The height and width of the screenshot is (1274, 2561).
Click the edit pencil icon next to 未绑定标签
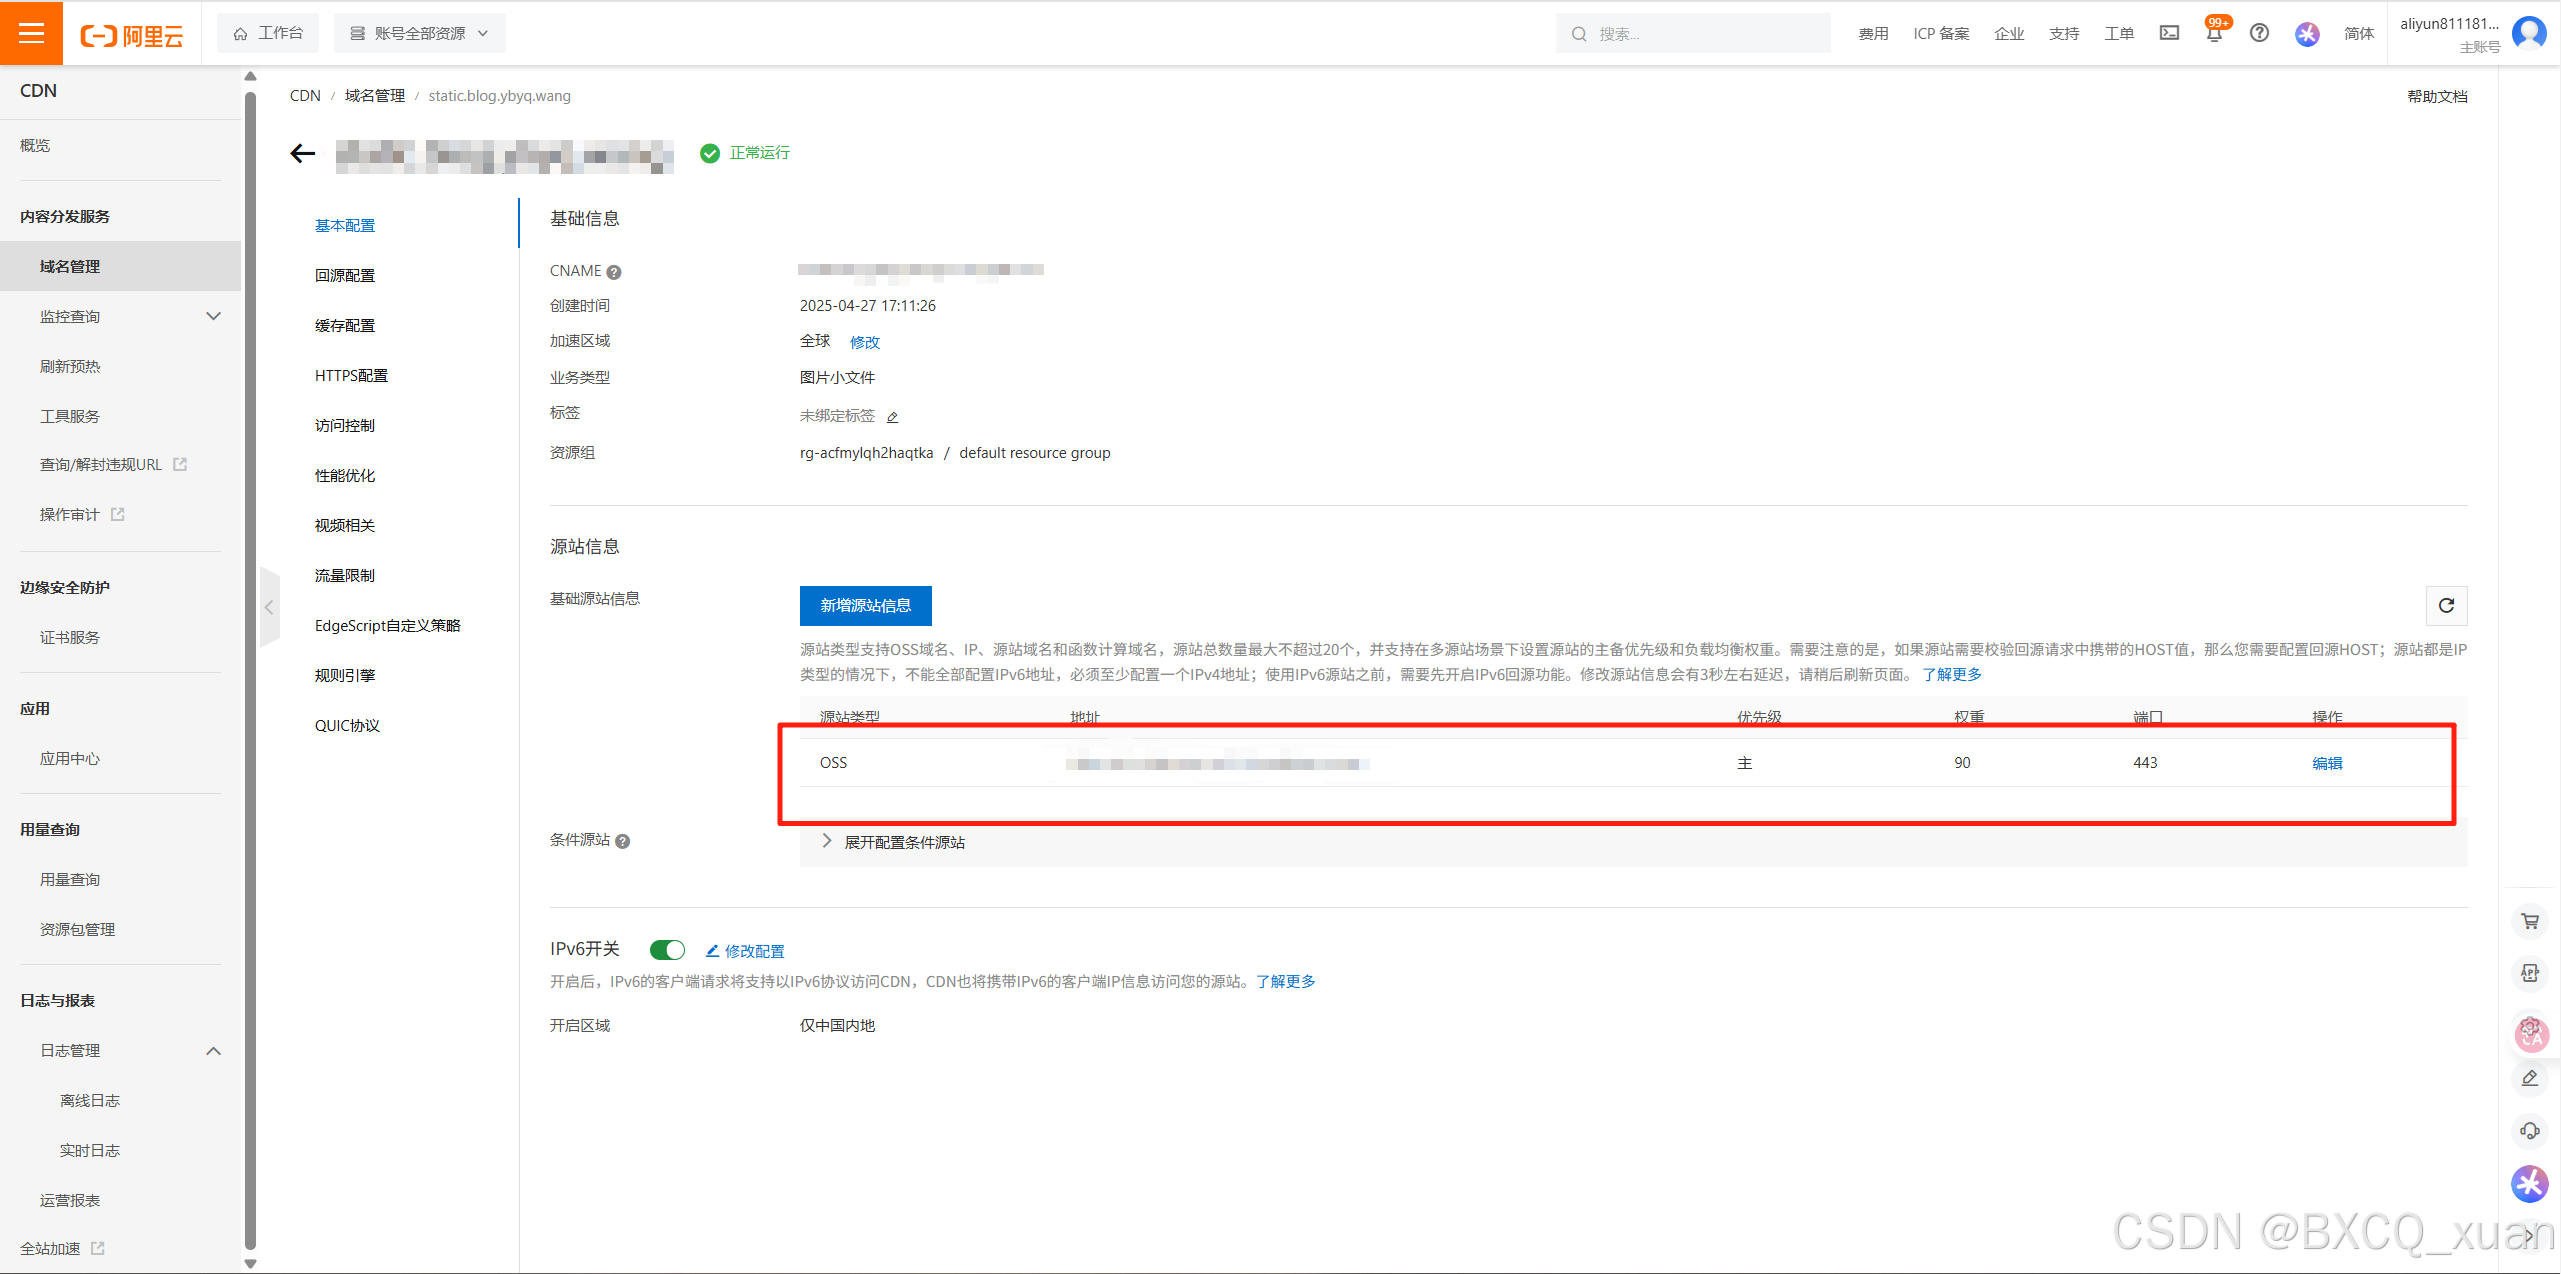[893, 417]
